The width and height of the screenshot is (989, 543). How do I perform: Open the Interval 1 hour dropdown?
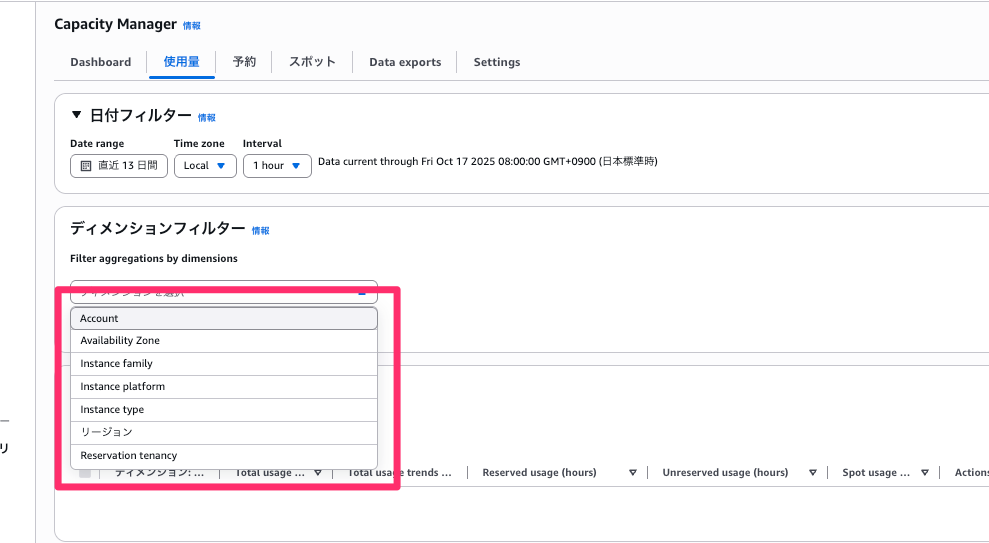click(x=278, y=166)
